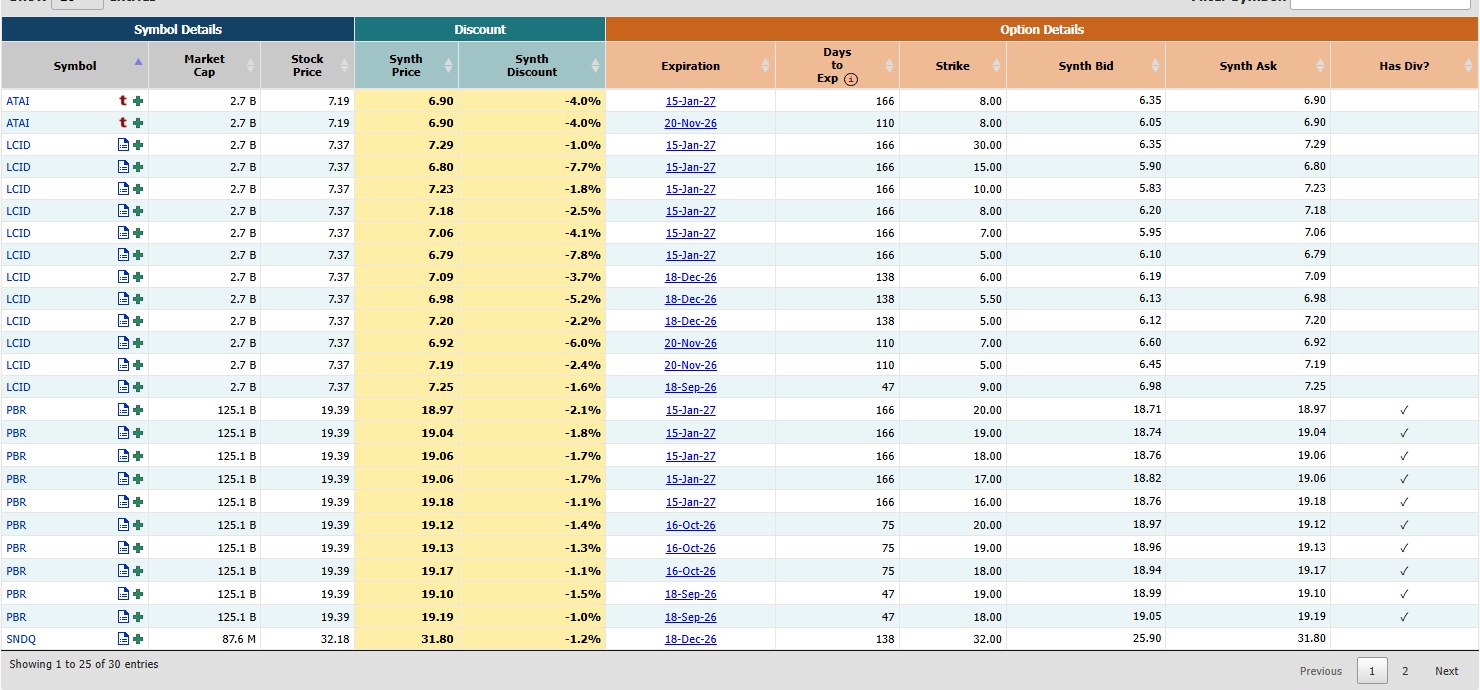
Task: Click the green plus in LCID strike 5.50 row
Action: coord(138,299)
